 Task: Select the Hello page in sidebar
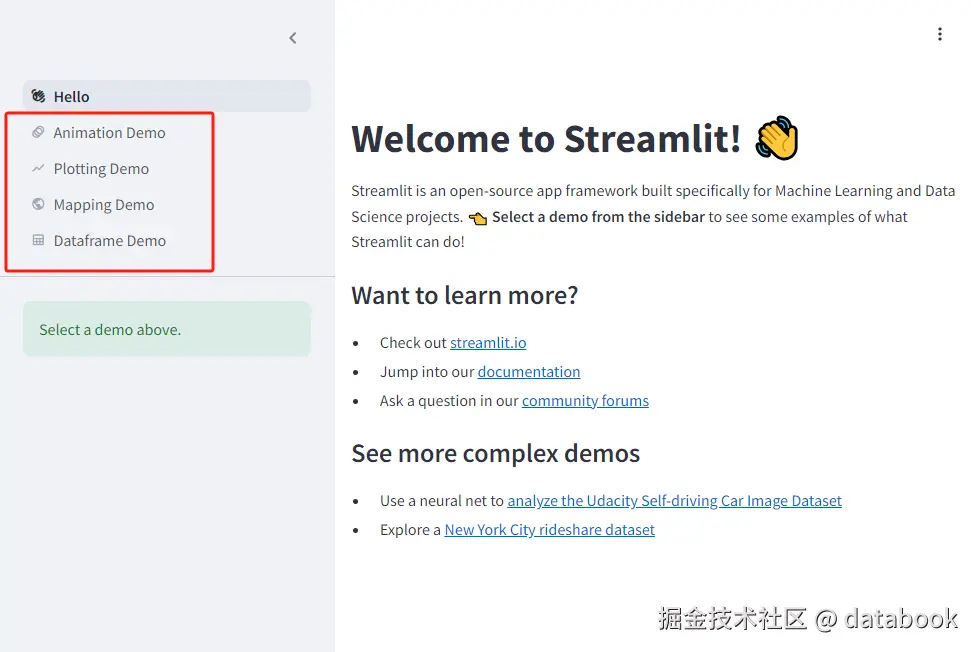pyautogui.click(x=166, y=96)
